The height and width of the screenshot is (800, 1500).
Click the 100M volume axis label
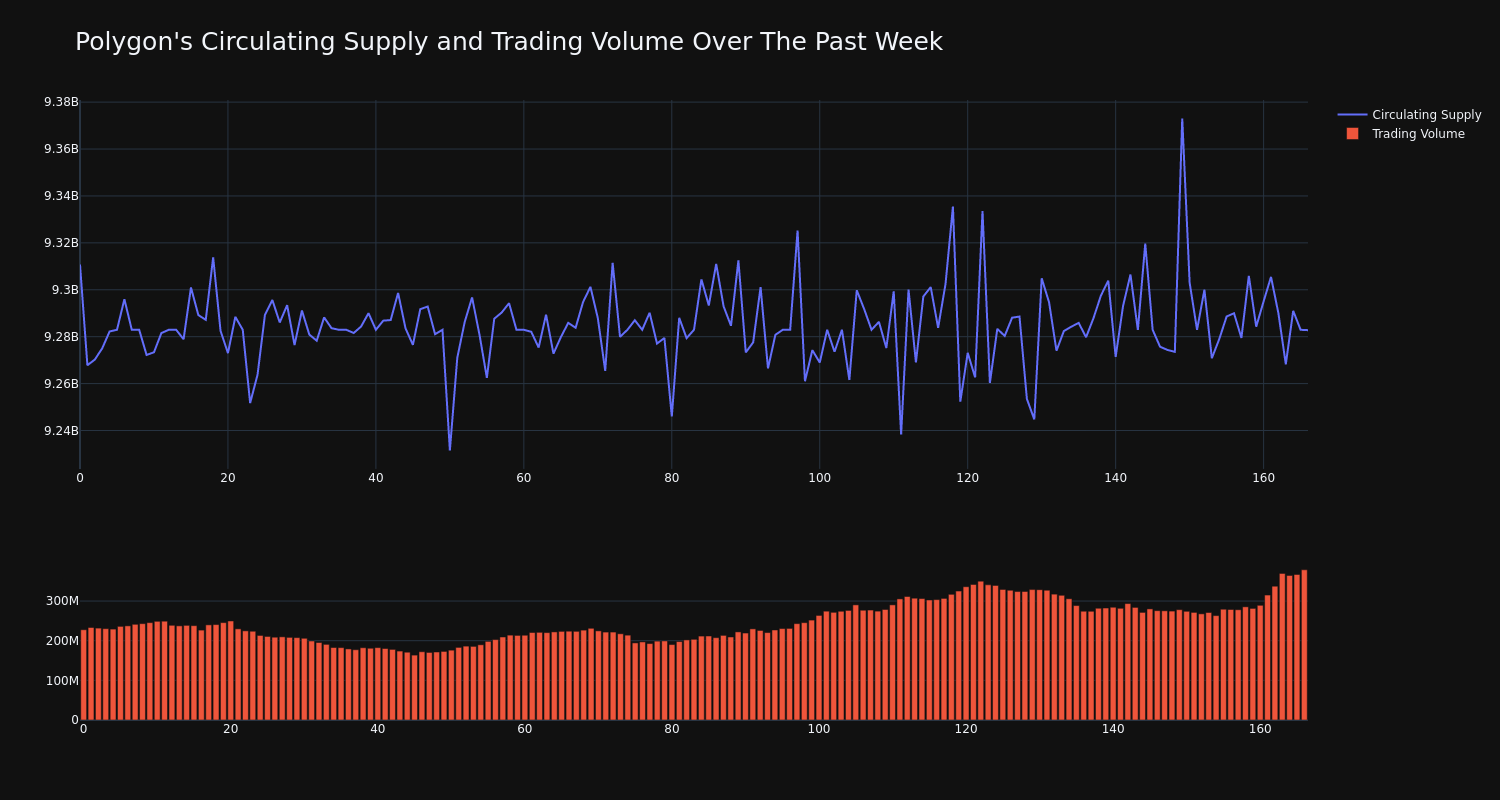tap(61, 681)
